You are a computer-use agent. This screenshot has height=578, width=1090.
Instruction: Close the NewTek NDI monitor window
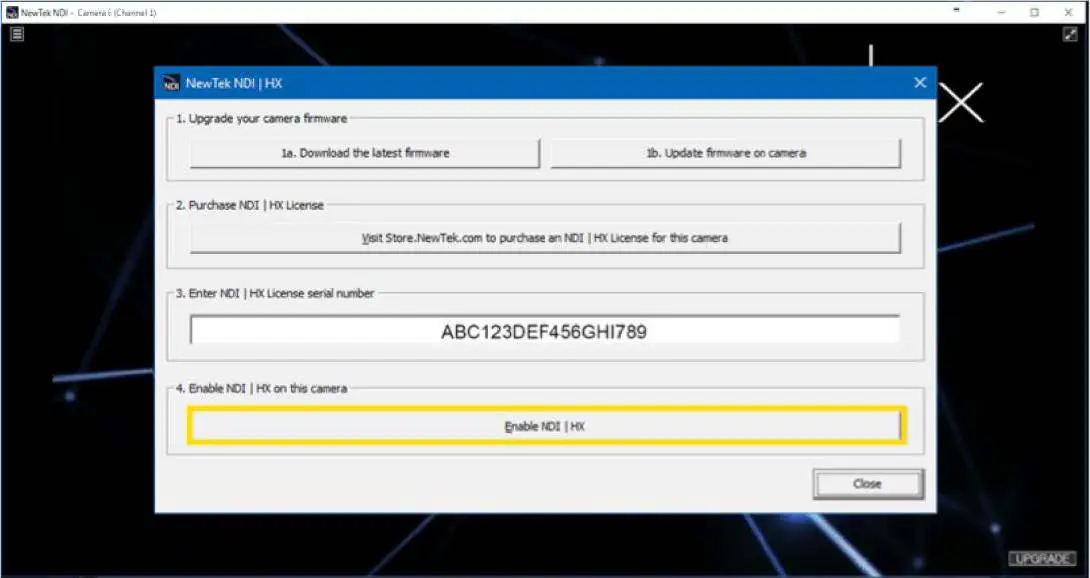click(x=1068, y=13)
